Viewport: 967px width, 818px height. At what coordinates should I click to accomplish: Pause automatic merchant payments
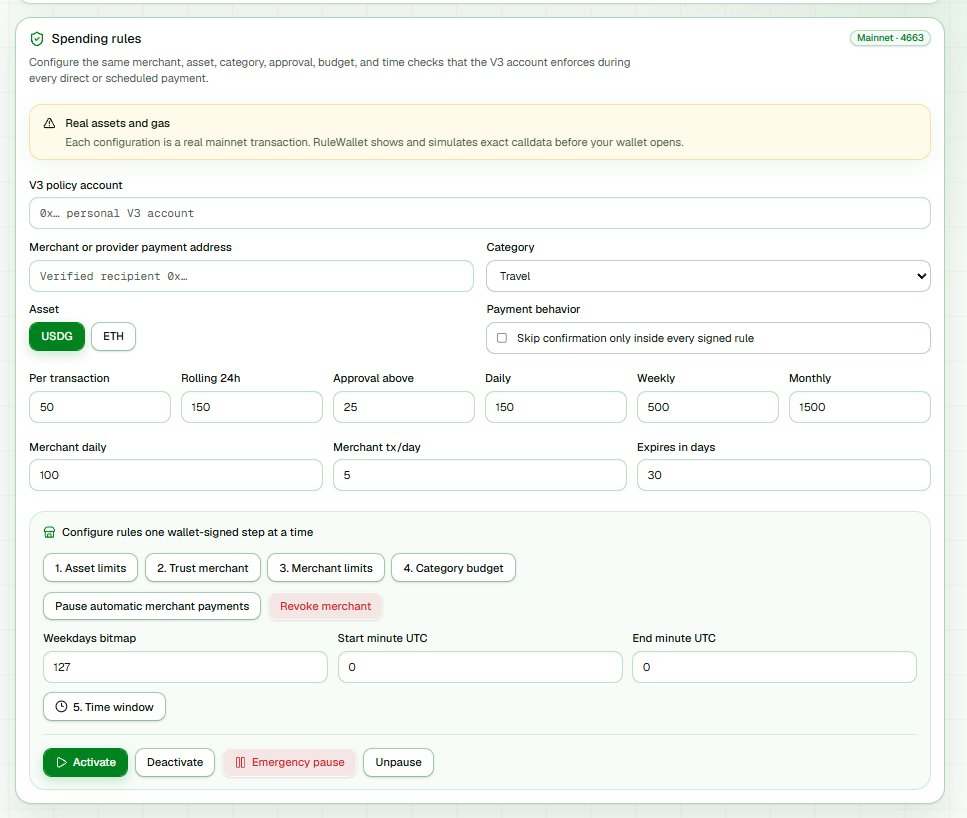tap(152, 606)
